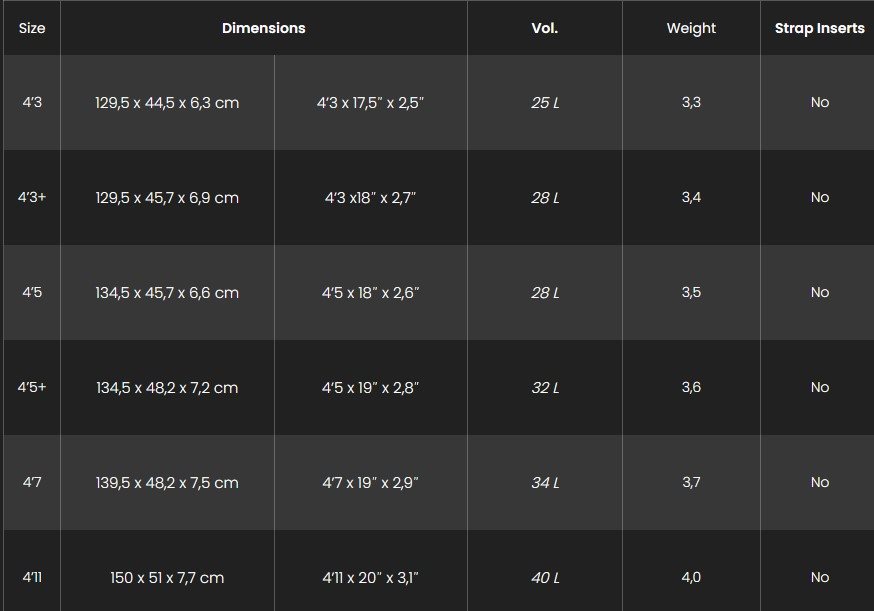Click the 32 L volume cell
The image size is (874, 611).
545,387
